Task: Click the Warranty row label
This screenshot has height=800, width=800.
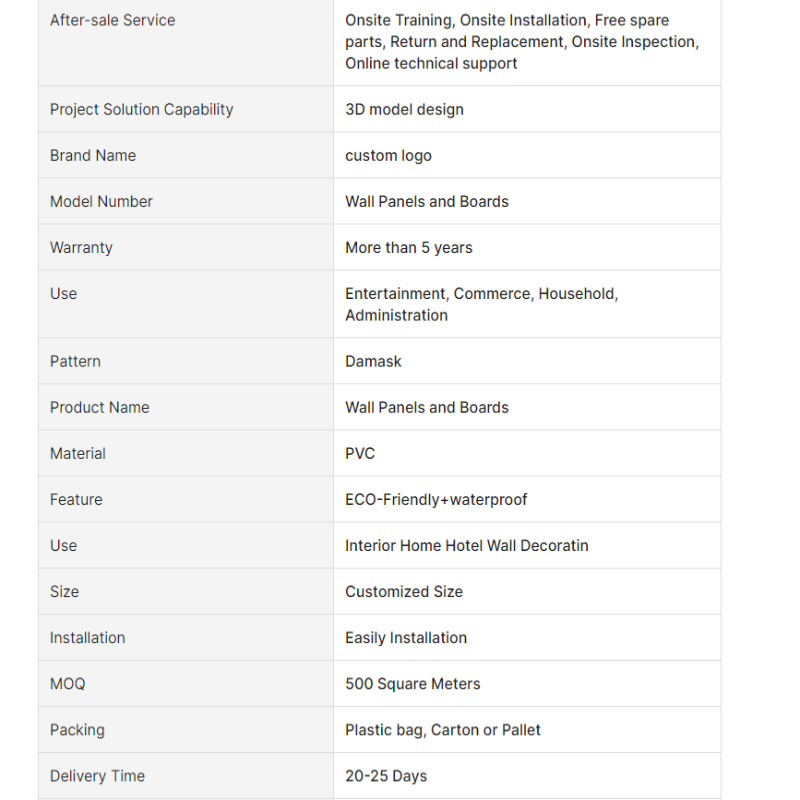Action: (x=81, y=247)
